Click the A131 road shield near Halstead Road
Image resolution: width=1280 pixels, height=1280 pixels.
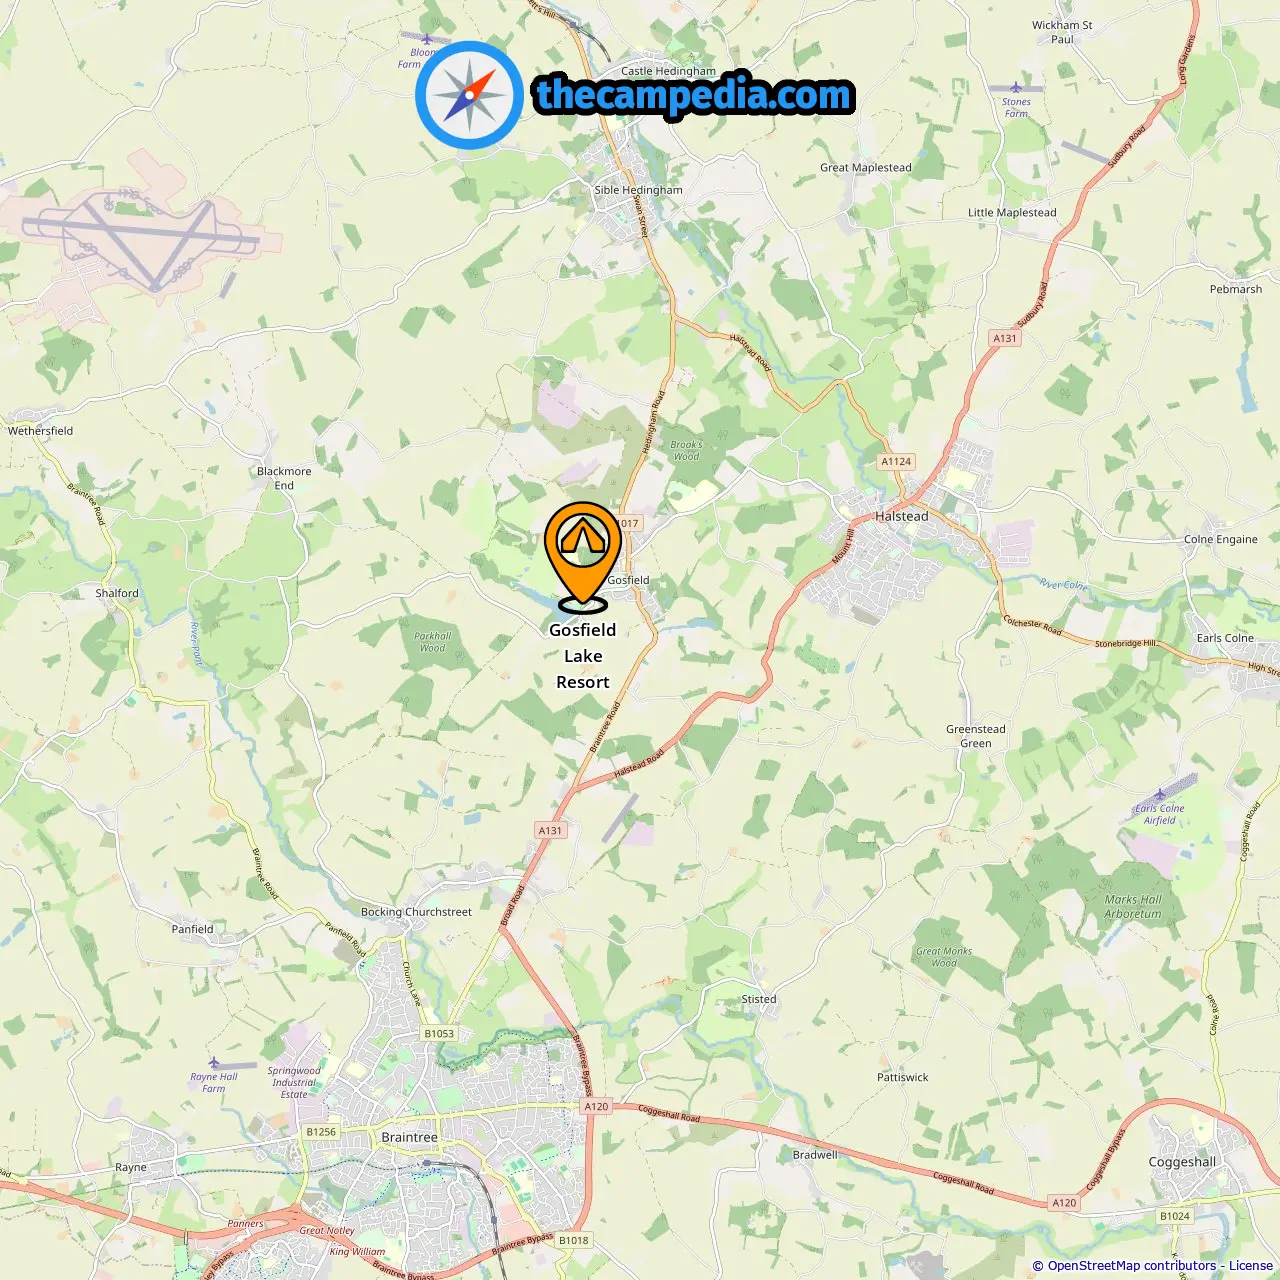tap(550, 830)
